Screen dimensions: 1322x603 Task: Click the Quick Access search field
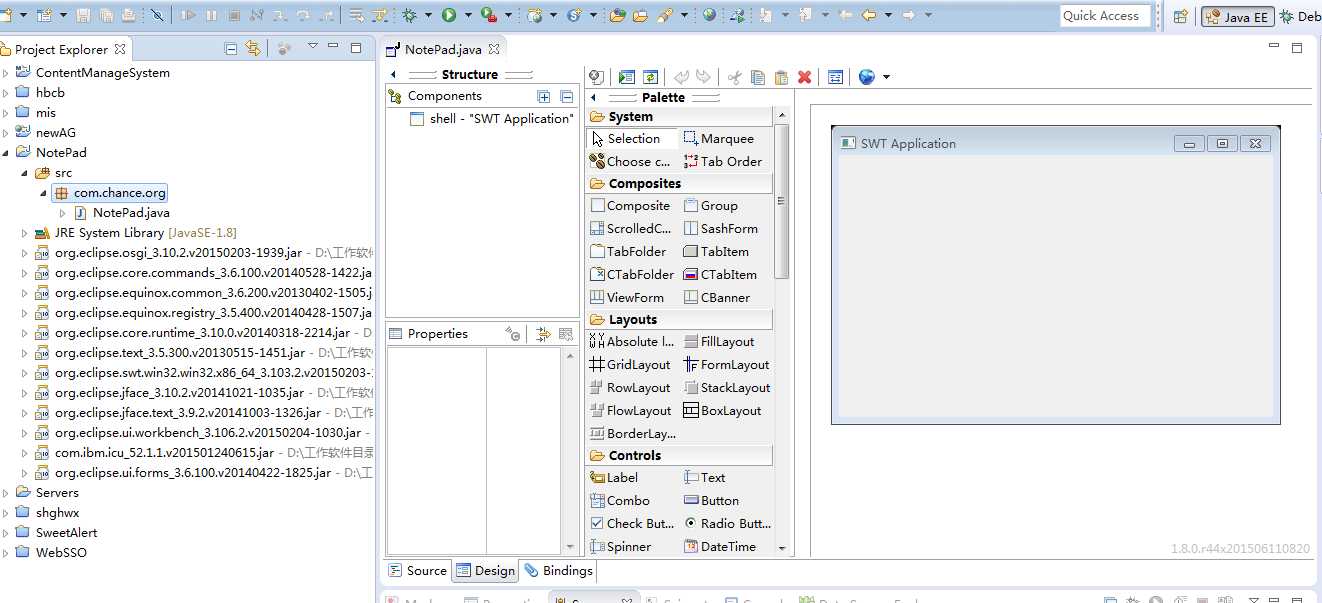[x=1103, y=15]
